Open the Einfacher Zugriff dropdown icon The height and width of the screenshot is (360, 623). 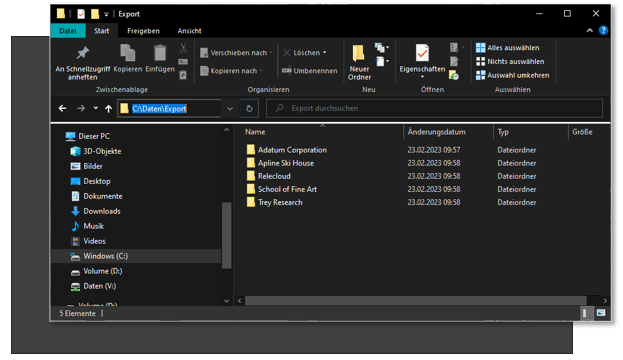(382, 61)
